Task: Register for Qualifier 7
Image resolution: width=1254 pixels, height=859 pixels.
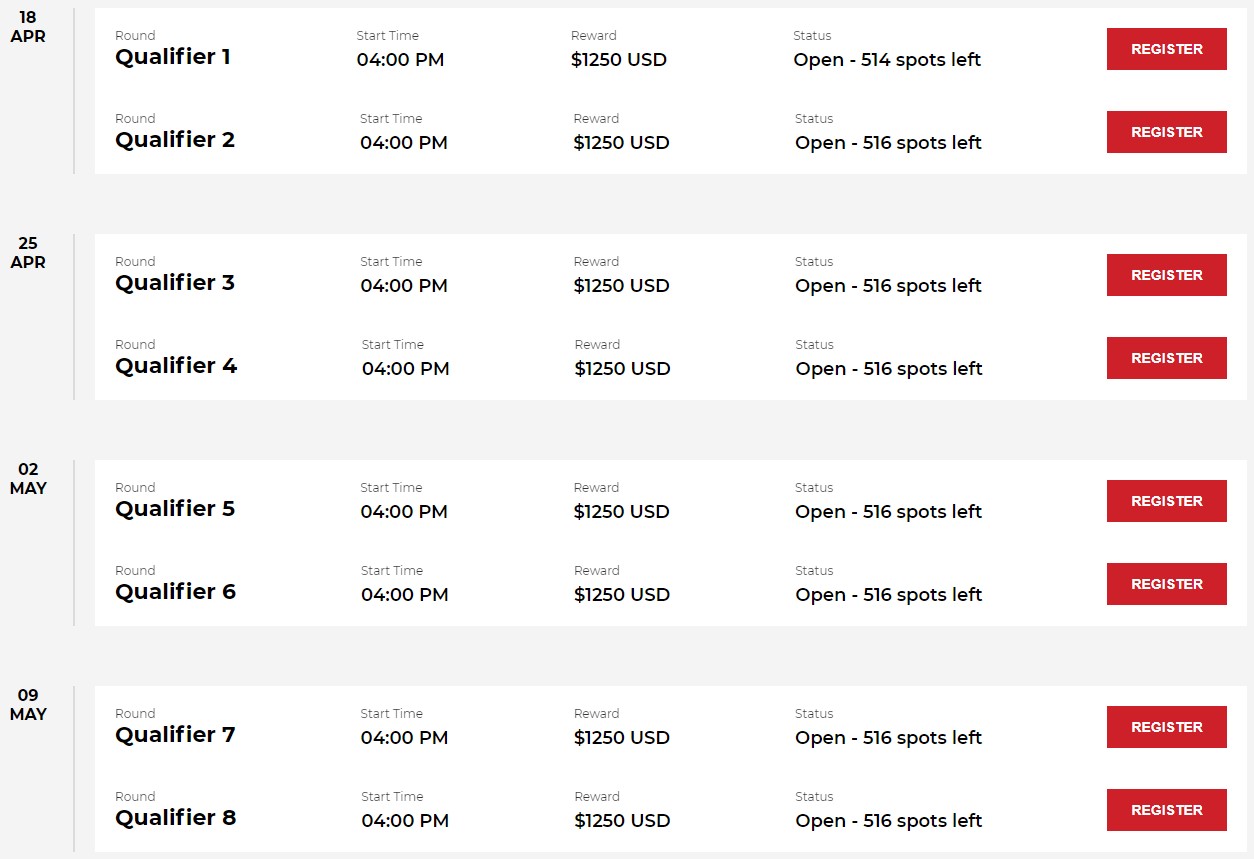Action: tap(1166, 727)
